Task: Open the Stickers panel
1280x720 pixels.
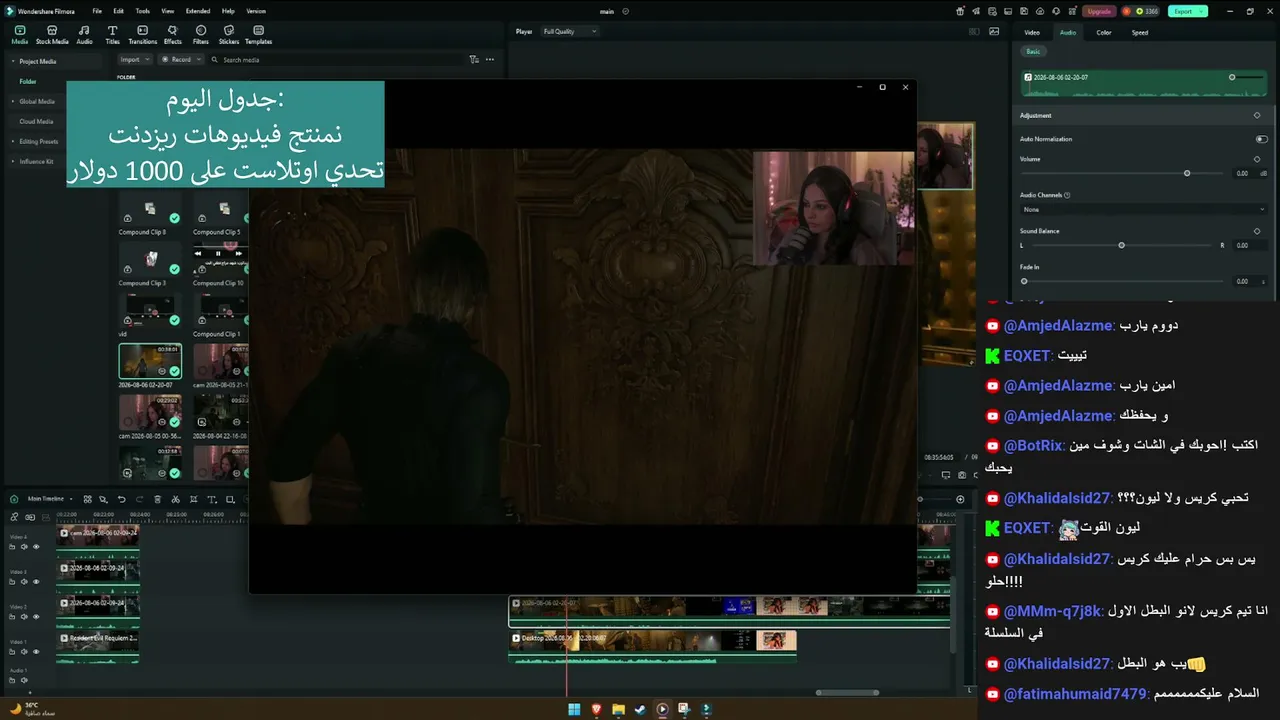Action: [229, 35]
